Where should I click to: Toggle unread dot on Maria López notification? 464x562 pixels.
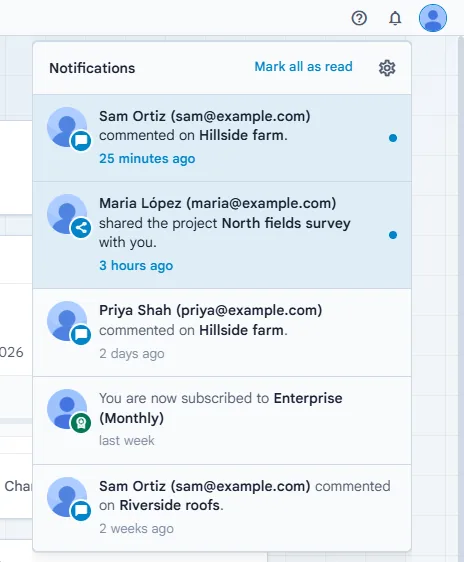tap(393, 235)
